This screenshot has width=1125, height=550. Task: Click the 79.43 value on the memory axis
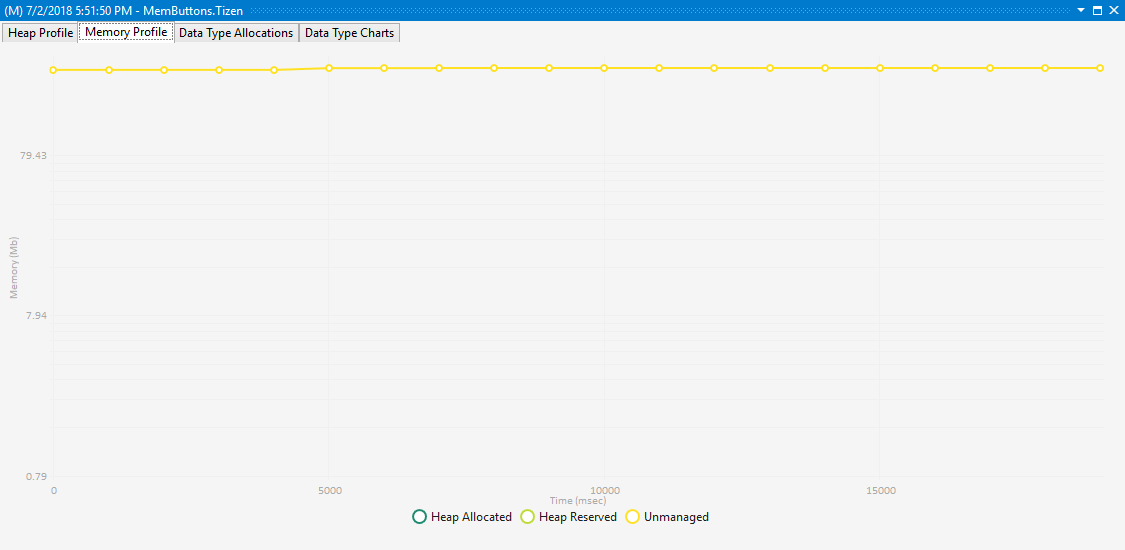point(33,156)
